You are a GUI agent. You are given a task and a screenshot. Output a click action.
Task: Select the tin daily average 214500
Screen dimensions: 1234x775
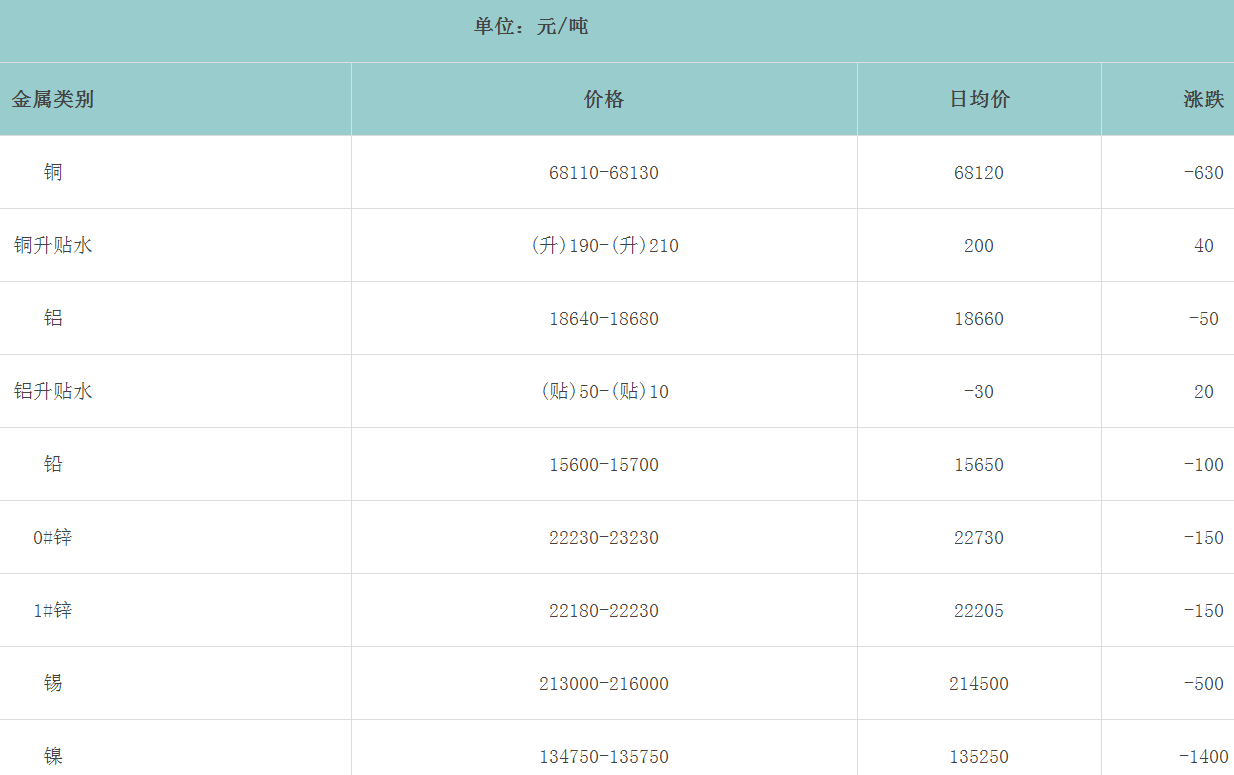tap(979, 684)
